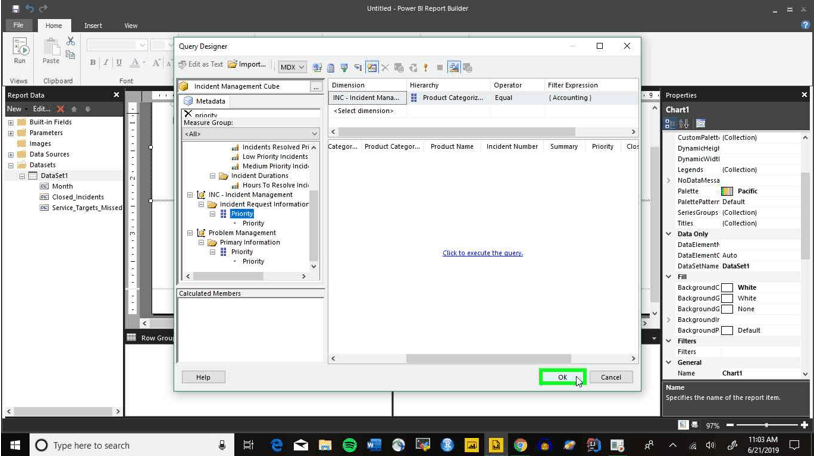Screen dimensions: 816x457
Task: Open the File menu
Action: 18,25
